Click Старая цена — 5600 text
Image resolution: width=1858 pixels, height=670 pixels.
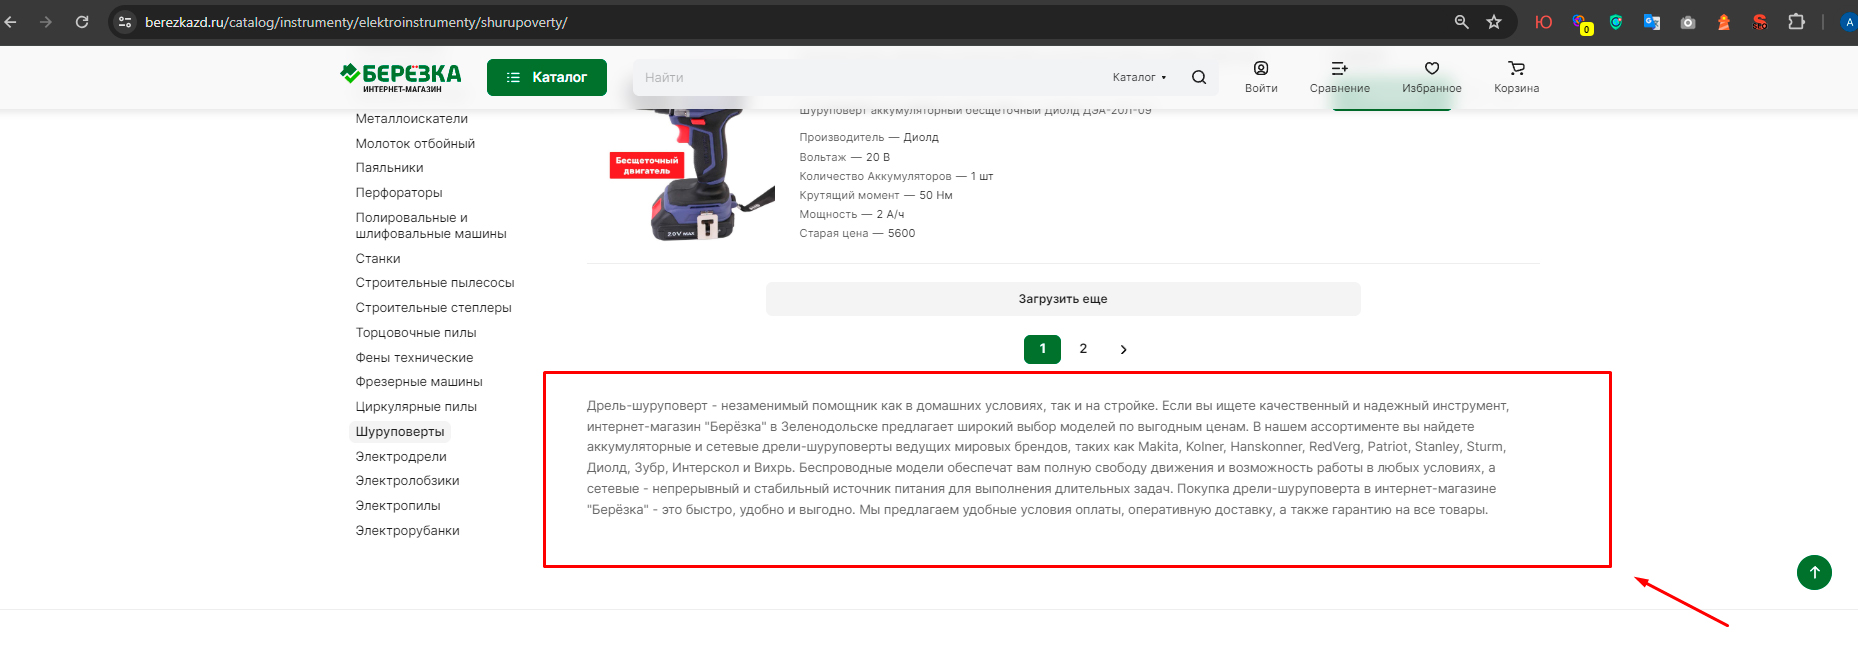click(x=857, y=234)
